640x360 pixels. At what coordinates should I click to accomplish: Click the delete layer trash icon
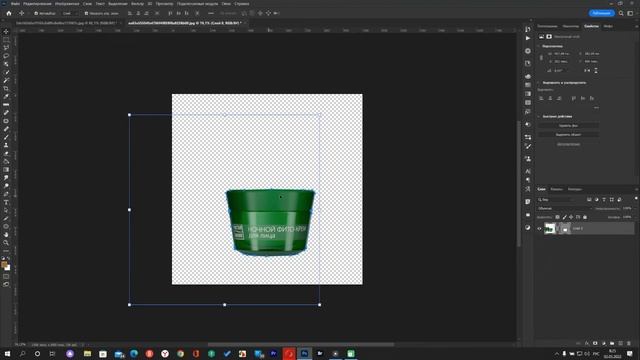point(629,344)
